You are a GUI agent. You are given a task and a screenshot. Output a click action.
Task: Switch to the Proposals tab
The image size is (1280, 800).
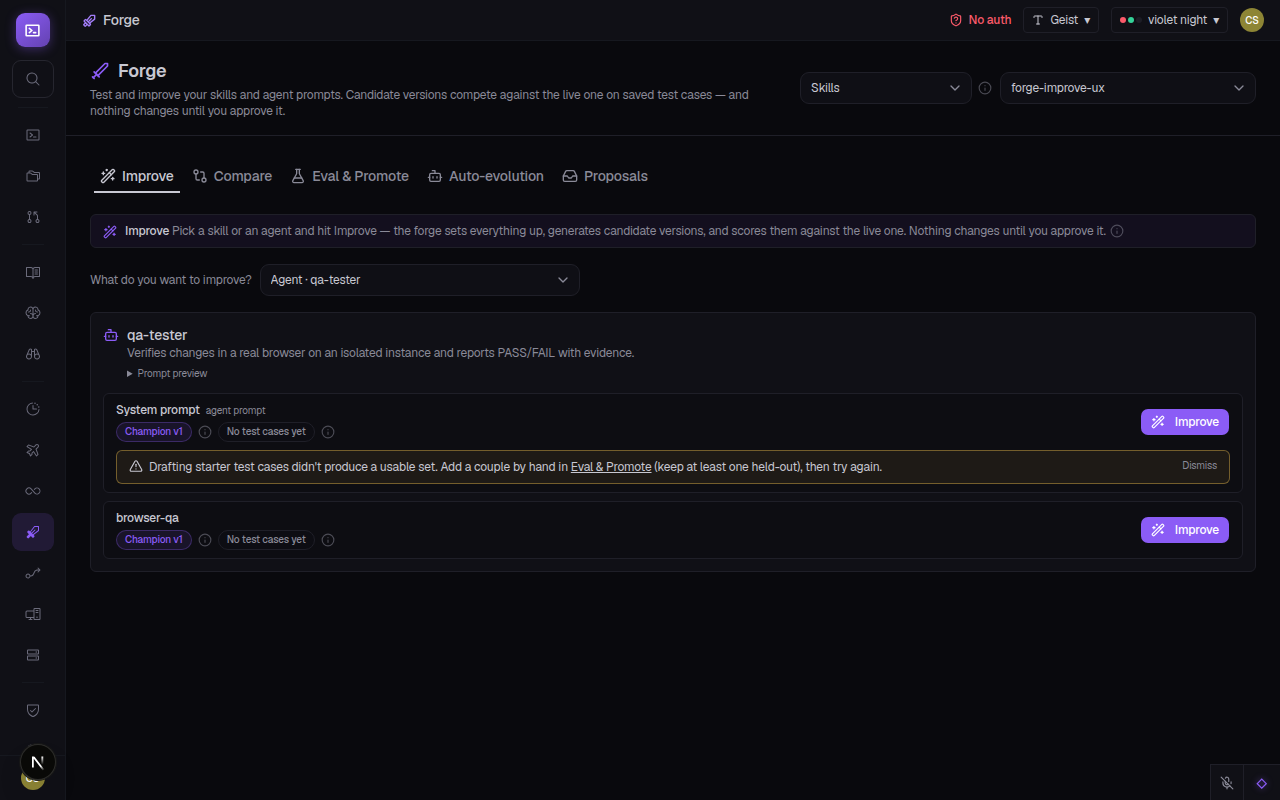pyautogui.click(x=605, y=176)
